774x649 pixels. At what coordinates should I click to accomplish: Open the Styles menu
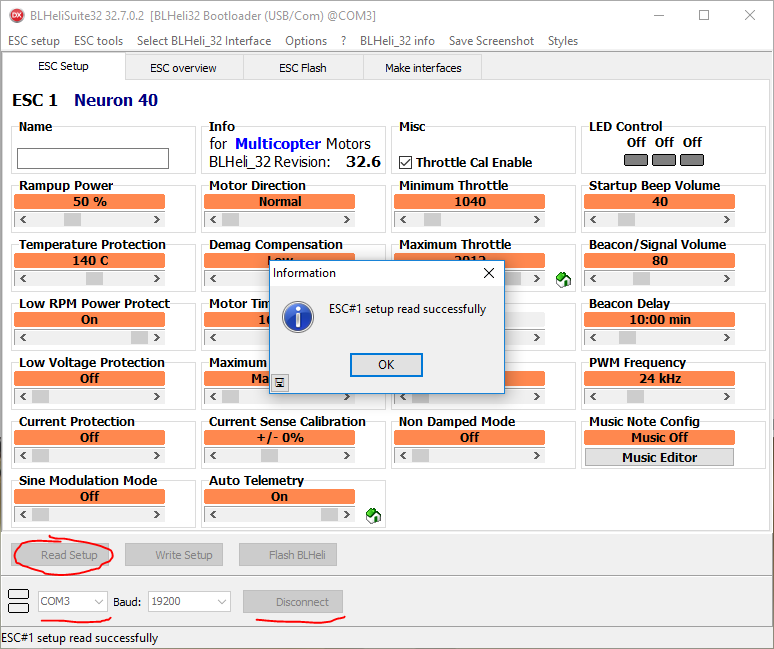(563, 41)
